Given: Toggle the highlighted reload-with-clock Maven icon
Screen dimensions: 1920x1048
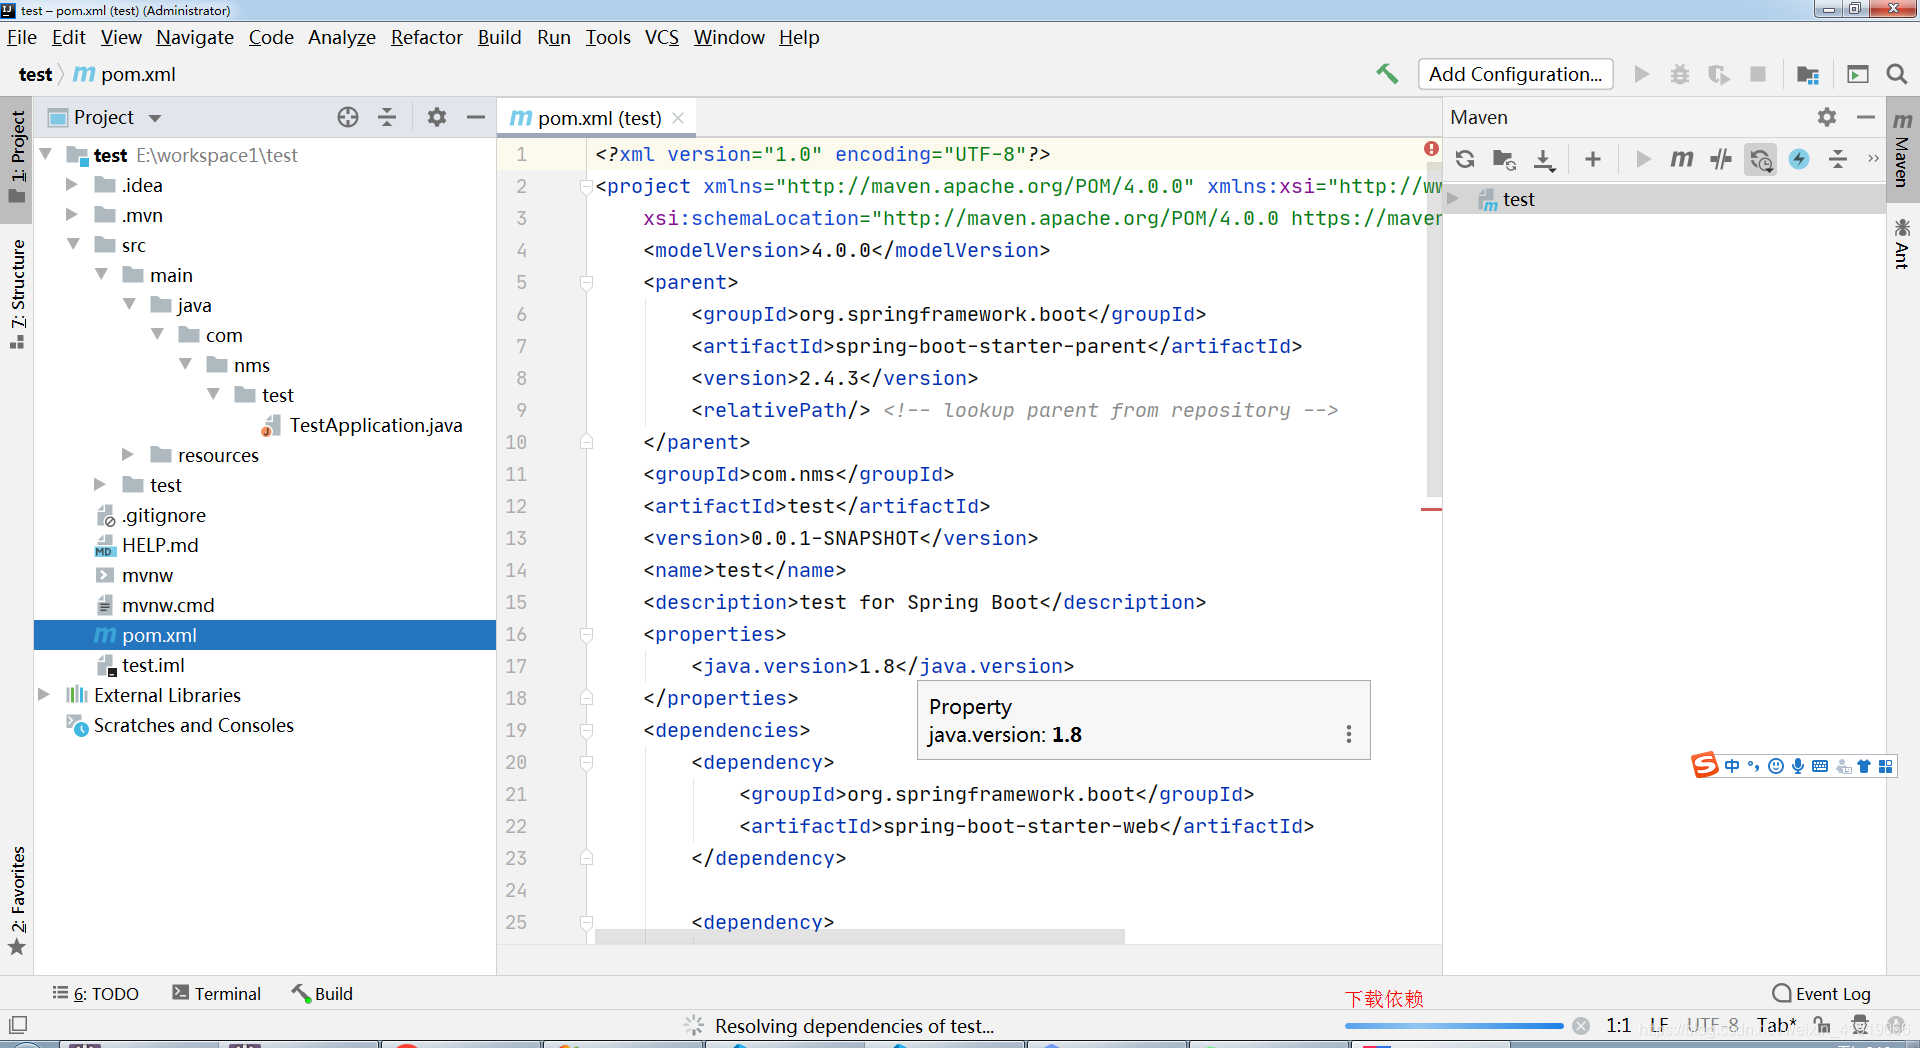Looking at the screenshot, I should (x=1761, y=159).
